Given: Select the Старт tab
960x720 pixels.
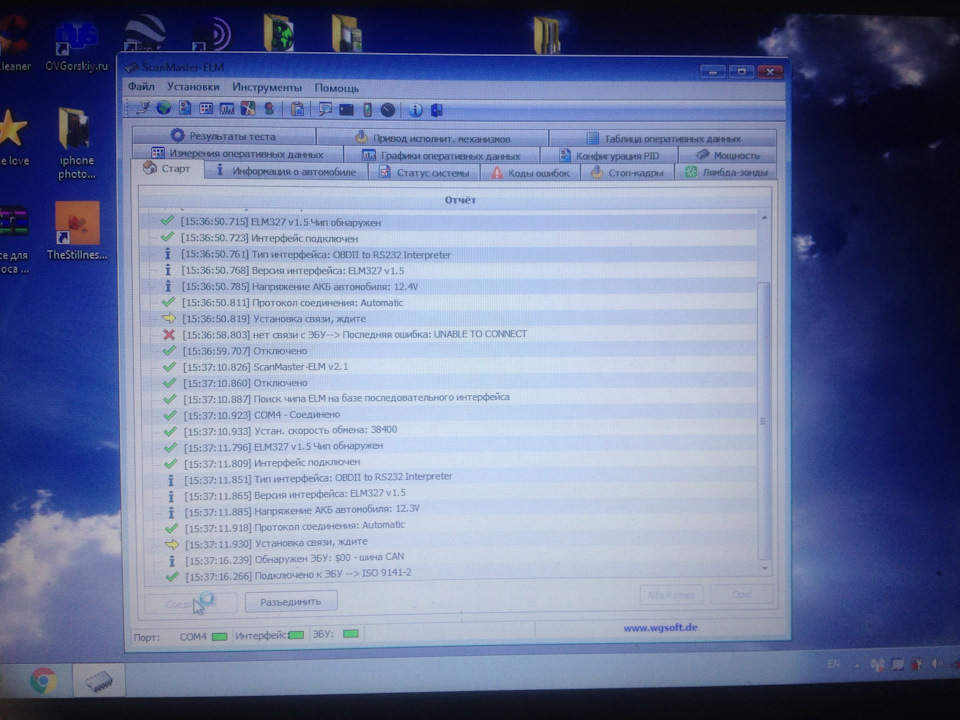Looking at the screenshot, I should [167, 169].
